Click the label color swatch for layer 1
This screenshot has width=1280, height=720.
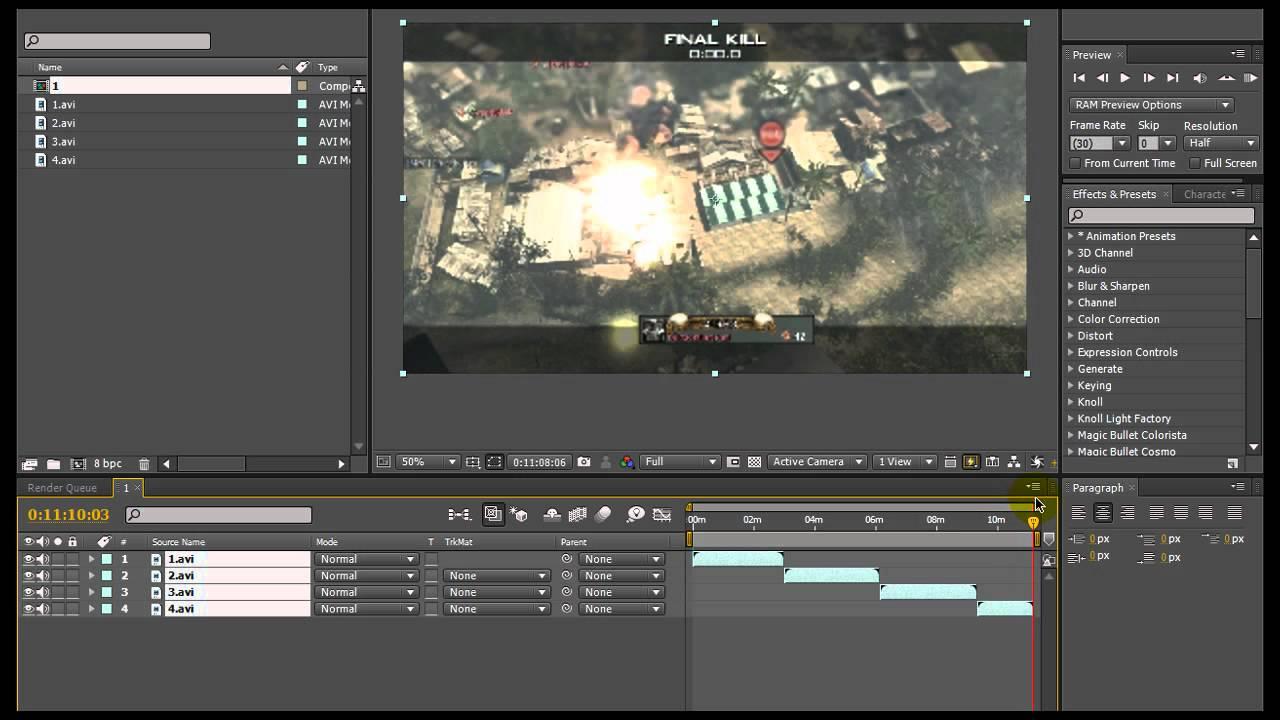pyautogui.click(x=106, y=559)
